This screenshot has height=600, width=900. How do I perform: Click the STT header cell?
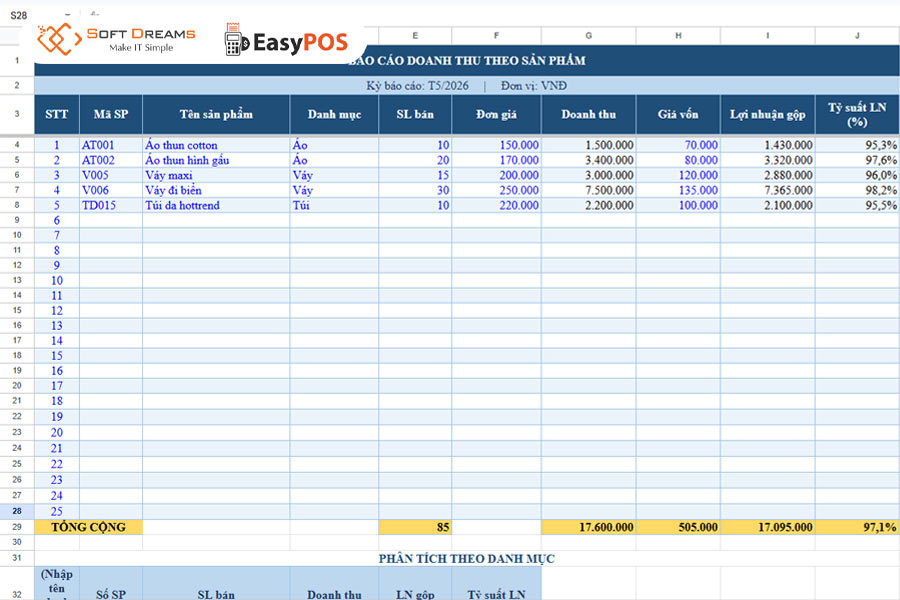pyautogui.click(x=56, y=114)
